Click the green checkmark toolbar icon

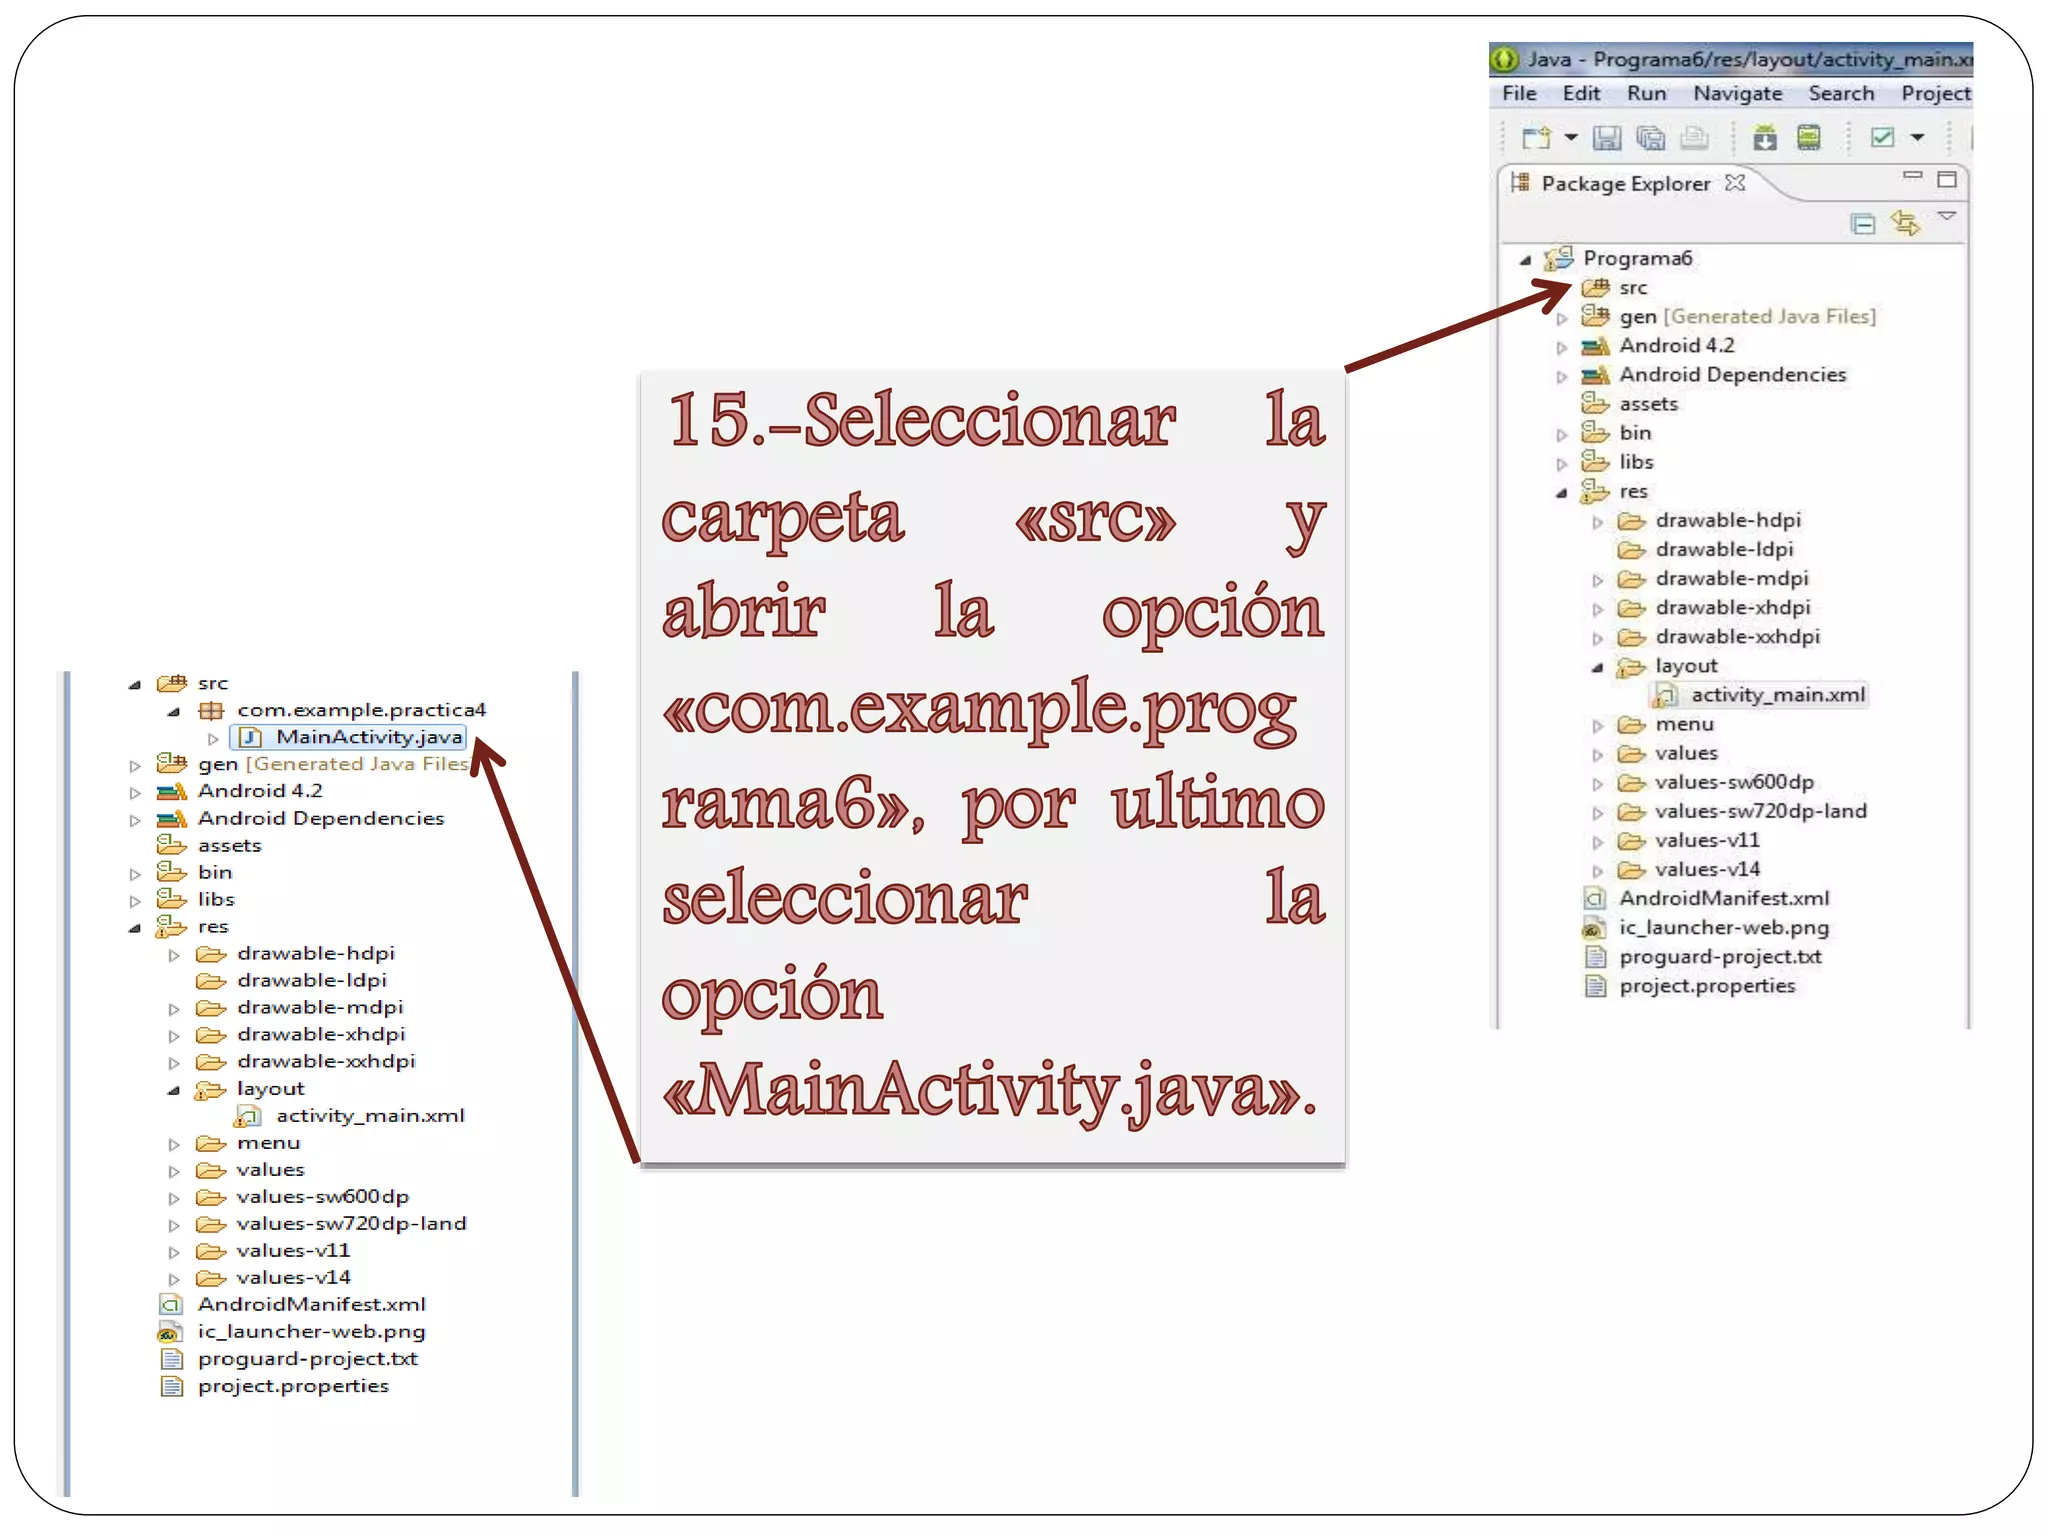click(1882, 137)
